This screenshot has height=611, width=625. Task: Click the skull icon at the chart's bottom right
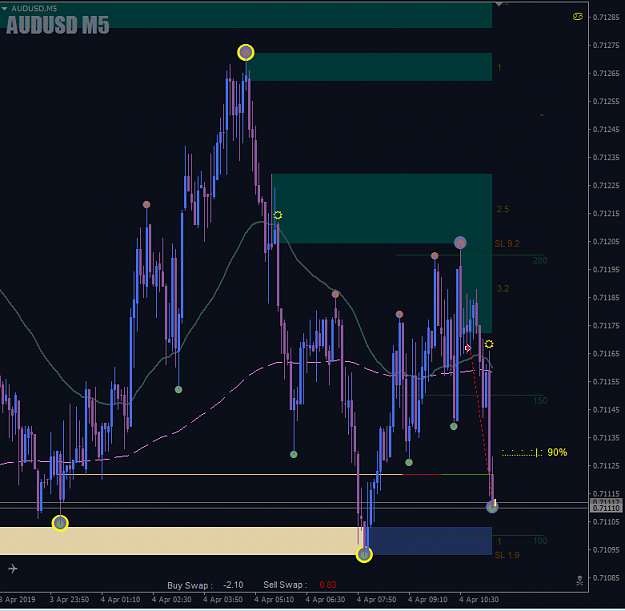(580, 580)
